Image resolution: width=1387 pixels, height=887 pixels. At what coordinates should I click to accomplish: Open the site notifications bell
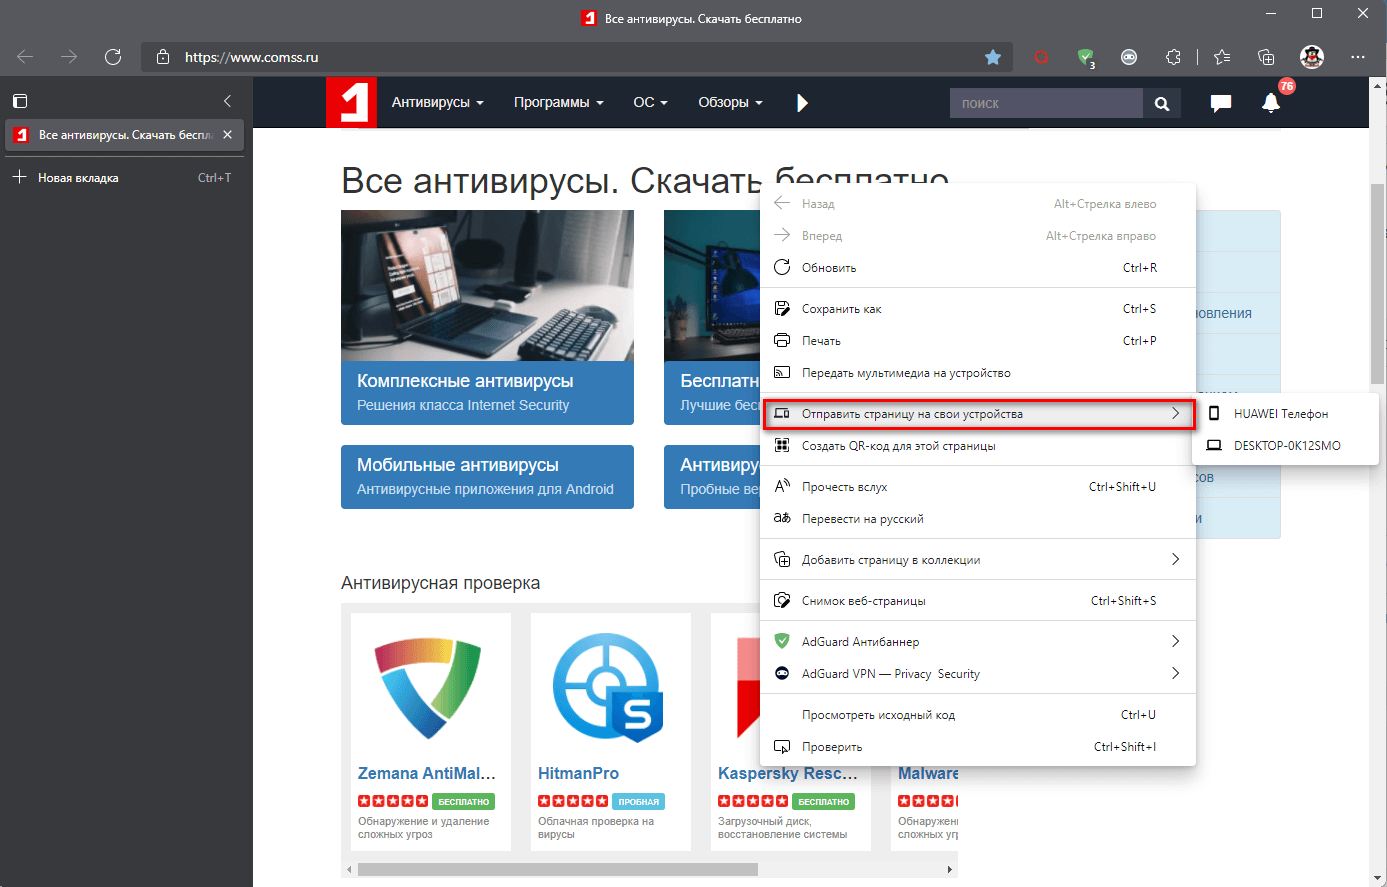[1270, 103]
